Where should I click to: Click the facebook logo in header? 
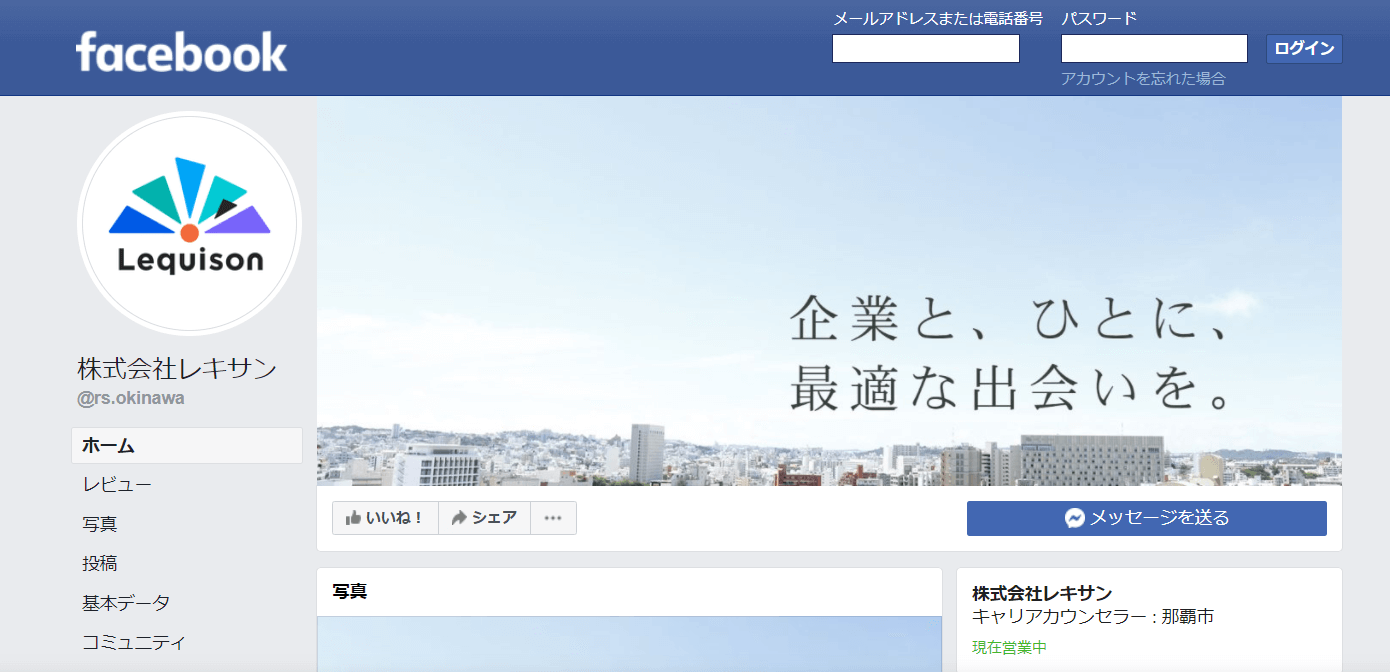pos(181,51)
